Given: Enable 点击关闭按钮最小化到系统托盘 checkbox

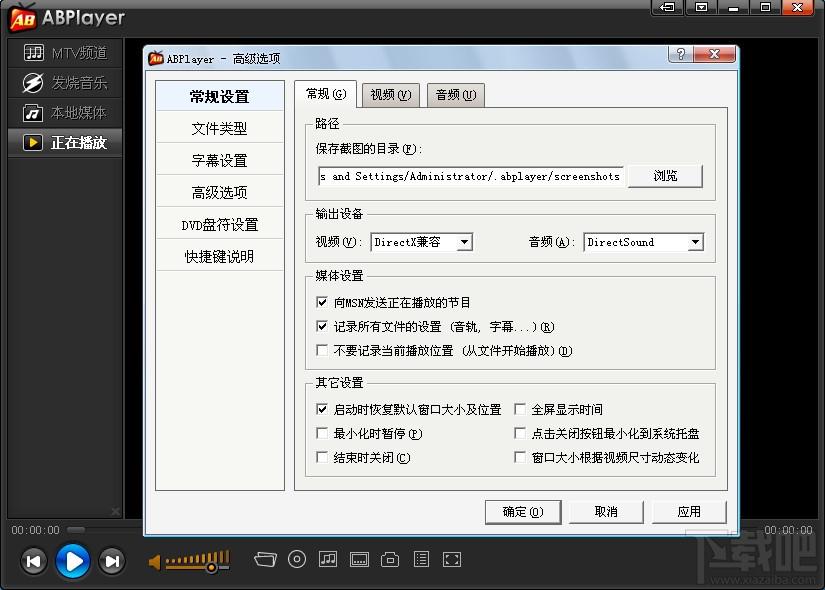Looking at the screenshot, I should pos(520,433).
